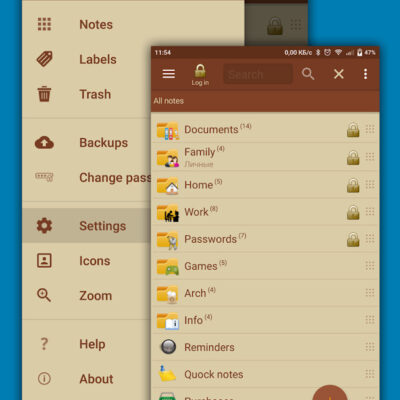Clear search with the X icon

pos(339,74)
